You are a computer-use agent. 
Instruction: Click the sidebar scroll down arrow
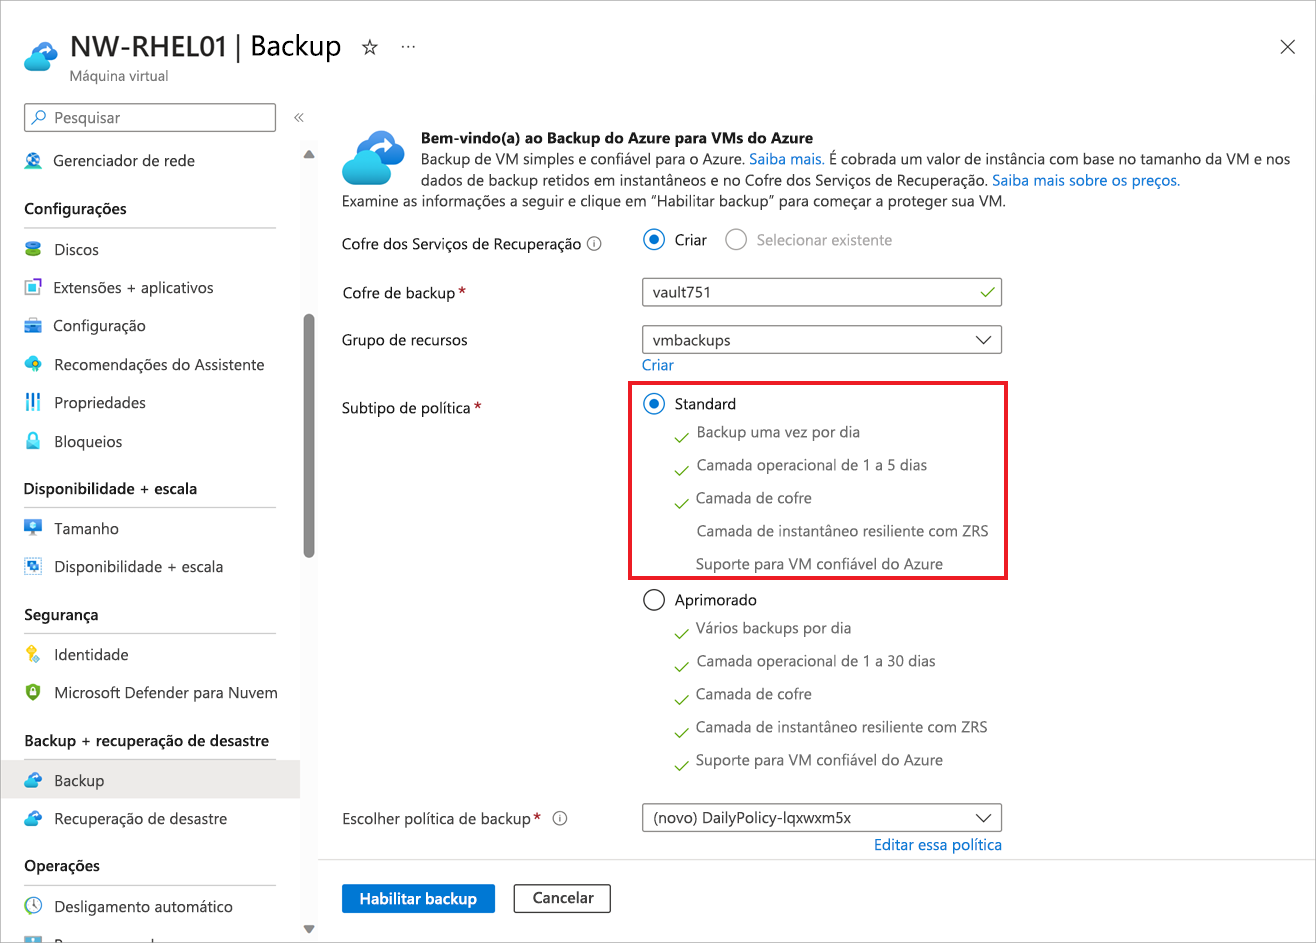pyautogui.click(x=309, y=929)
